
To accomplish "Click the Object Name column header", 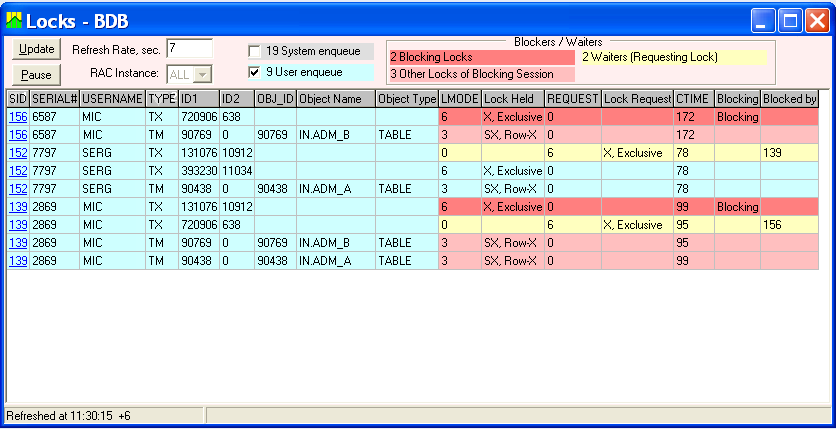I will pyautogui.click(x=336, y=99).
